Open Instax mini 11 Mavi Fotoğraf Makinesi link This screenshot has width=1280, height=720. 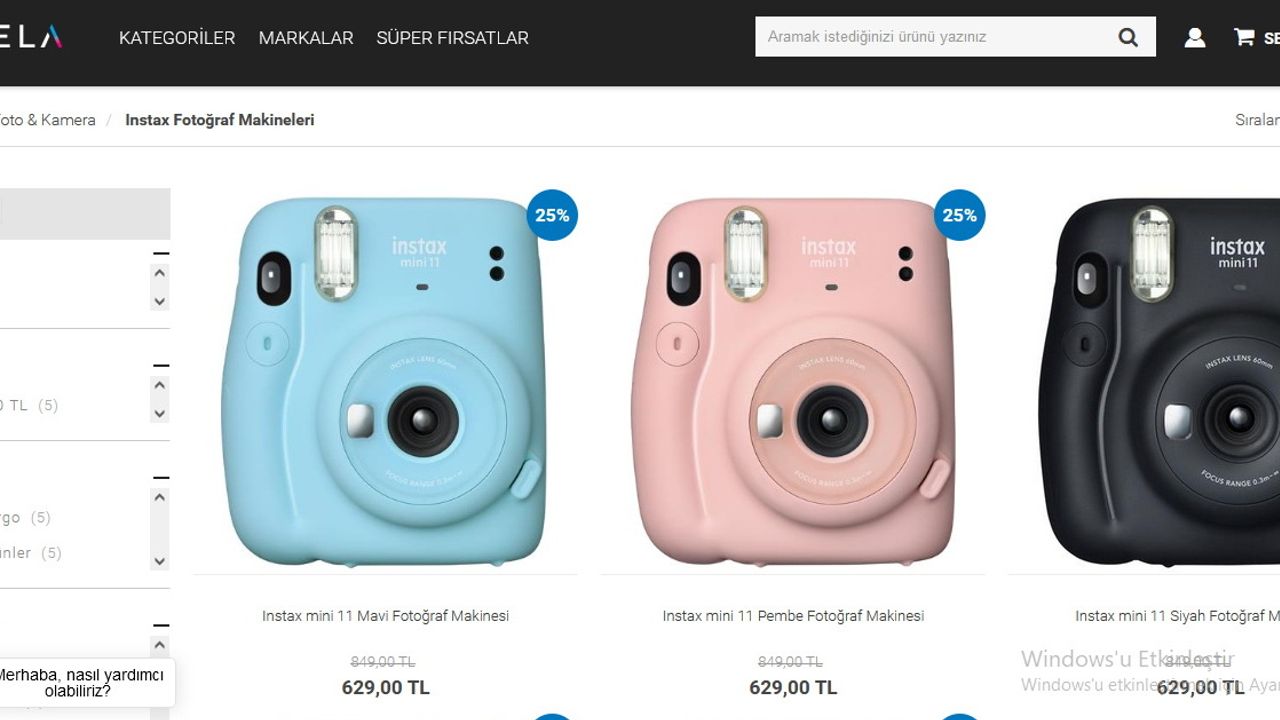tap(385, 616)
